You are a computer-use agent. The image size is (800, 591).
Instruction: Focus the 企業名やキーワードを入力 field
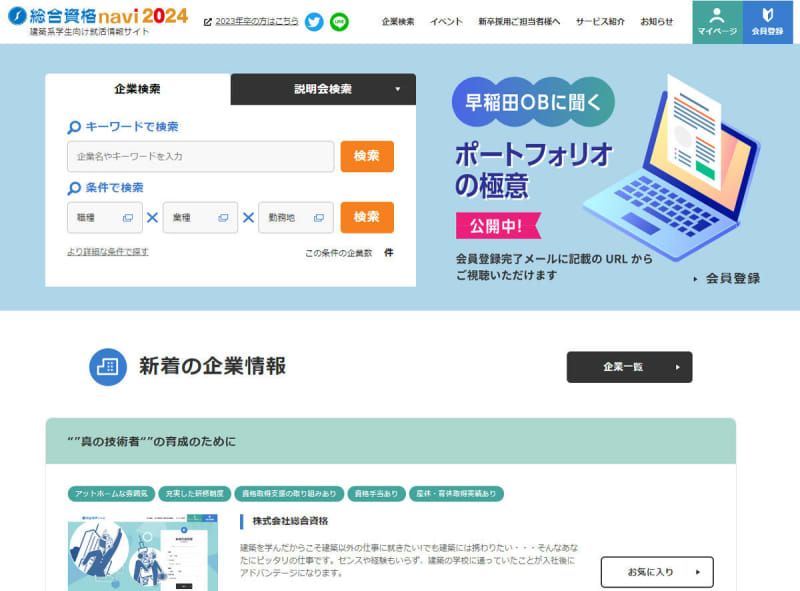click(x=201, y=156)
